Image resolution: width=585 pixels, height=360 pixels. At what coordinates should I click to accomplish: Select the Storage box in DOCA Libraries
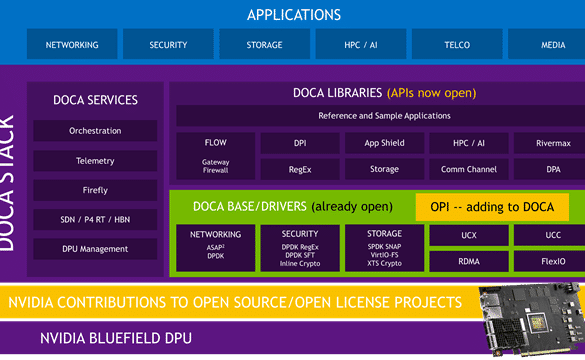[x=384, y=169]
